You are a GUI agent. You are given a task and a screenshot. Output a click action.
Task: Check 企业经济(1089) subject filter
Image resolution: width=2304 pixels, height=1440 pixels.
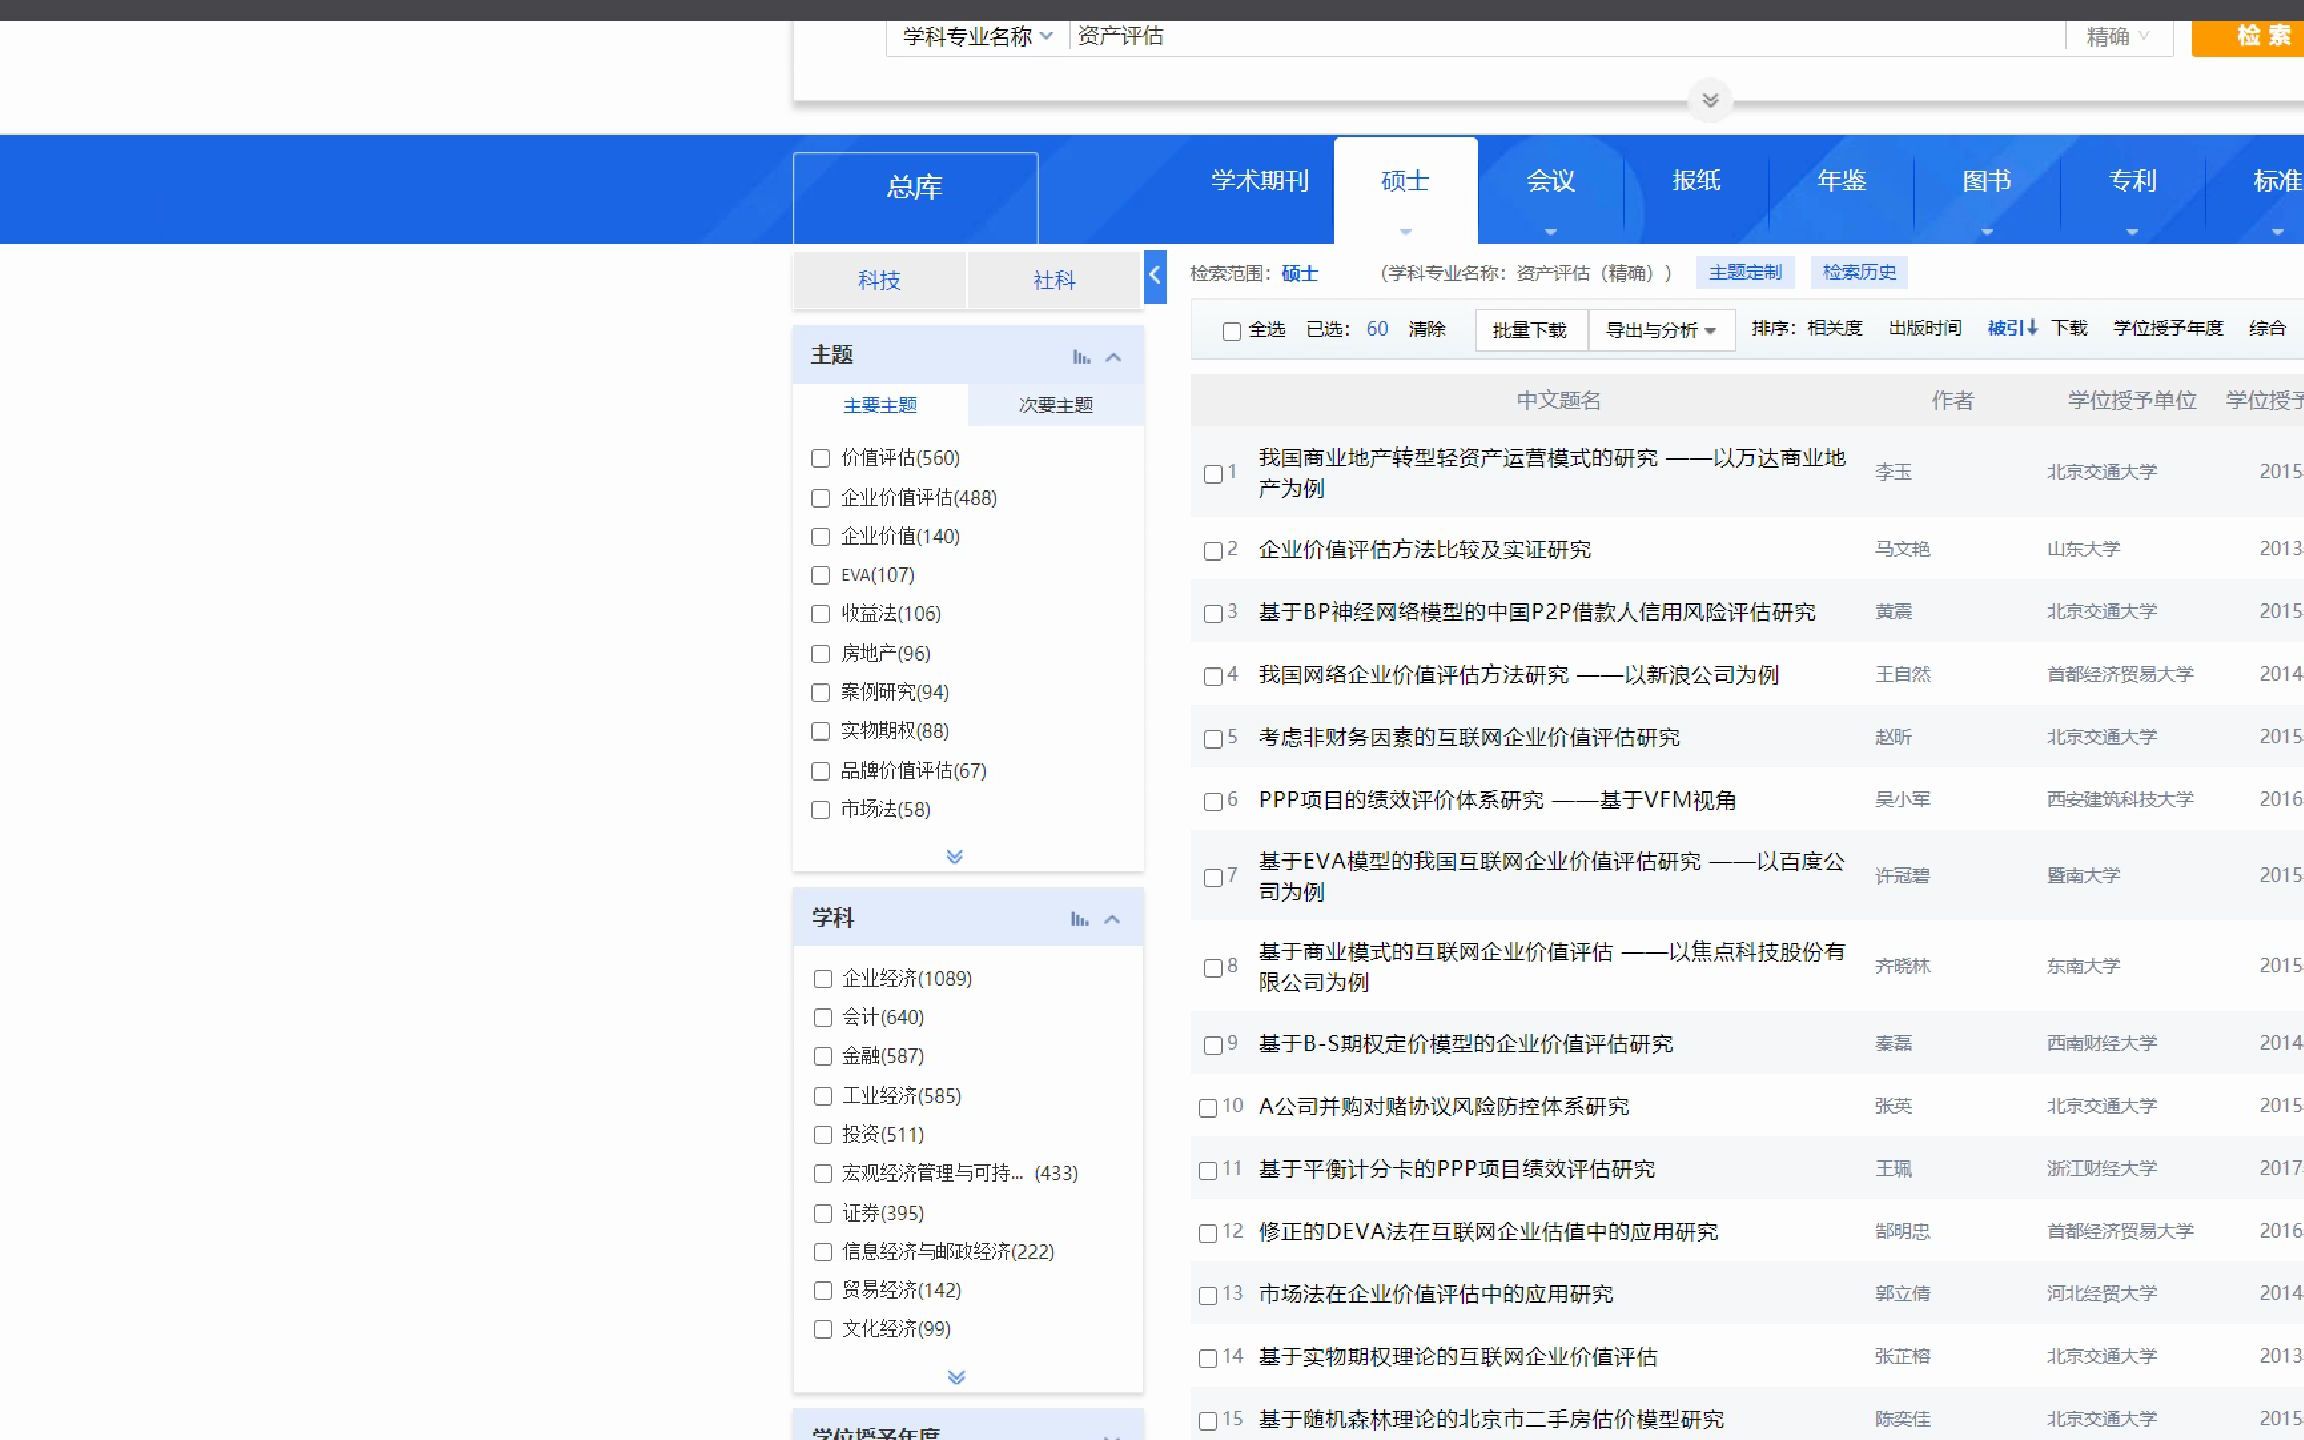pyautogui.click(x=823, y=979)
